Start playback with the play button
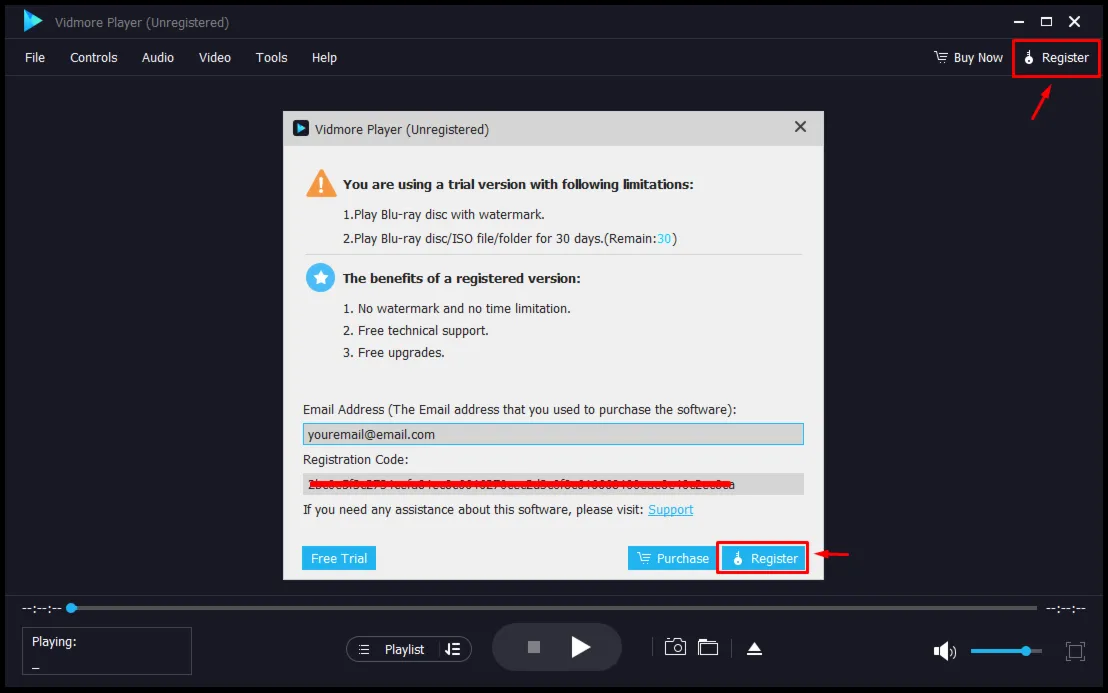Image resolution: width=1108 pixels, height=693 pixels. 580,647
